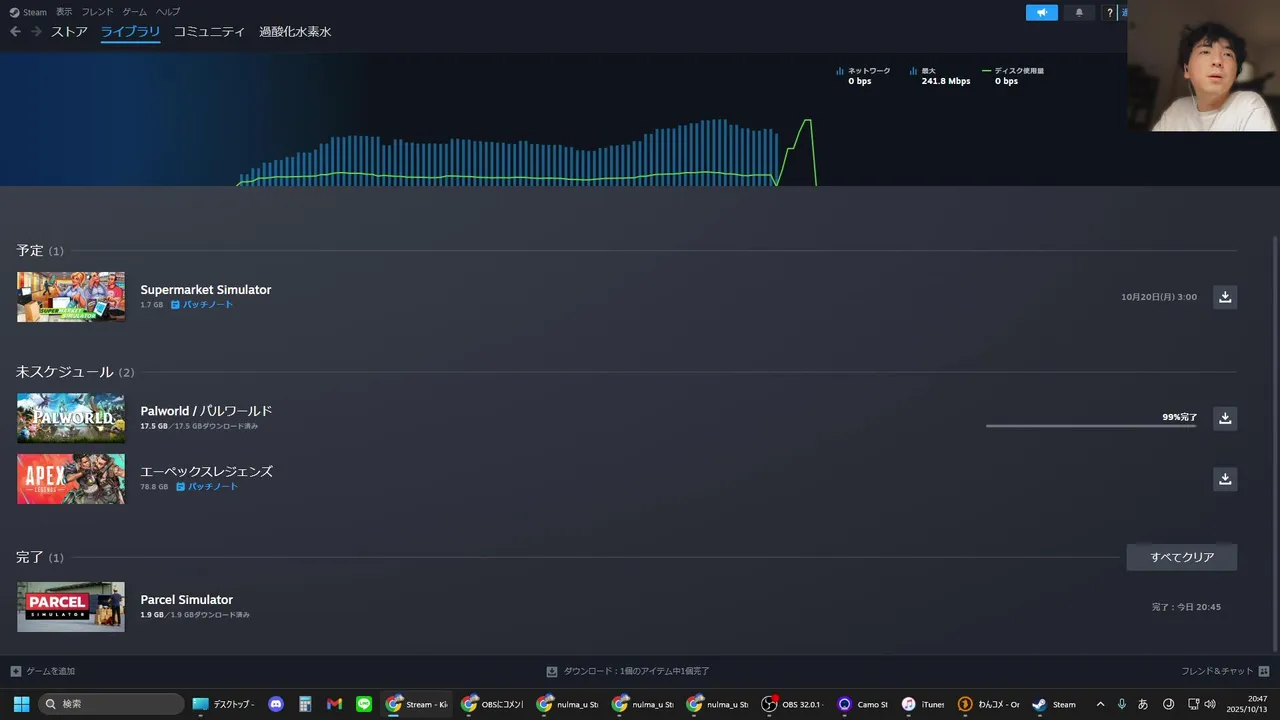Open Supermarket Simulator パッチノート link
Image resolution: width=1280 pixels, height=720 pixels.
[207, 305]
